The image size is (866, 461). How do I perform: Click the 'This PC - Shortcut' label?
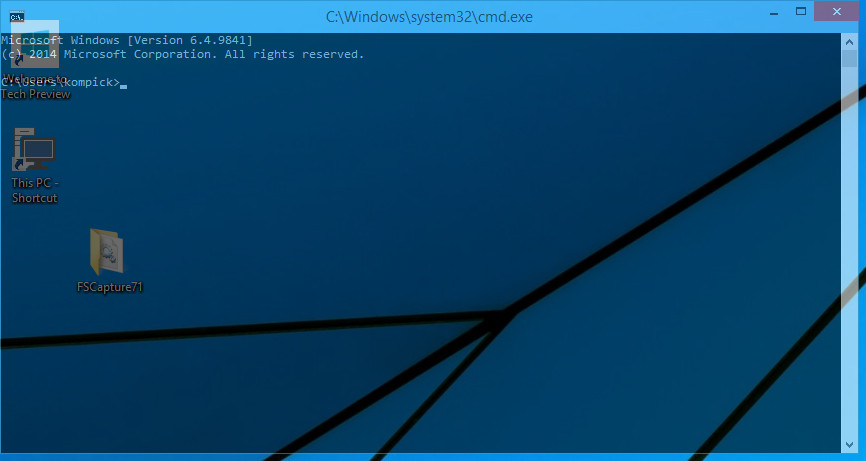[35, 190]
